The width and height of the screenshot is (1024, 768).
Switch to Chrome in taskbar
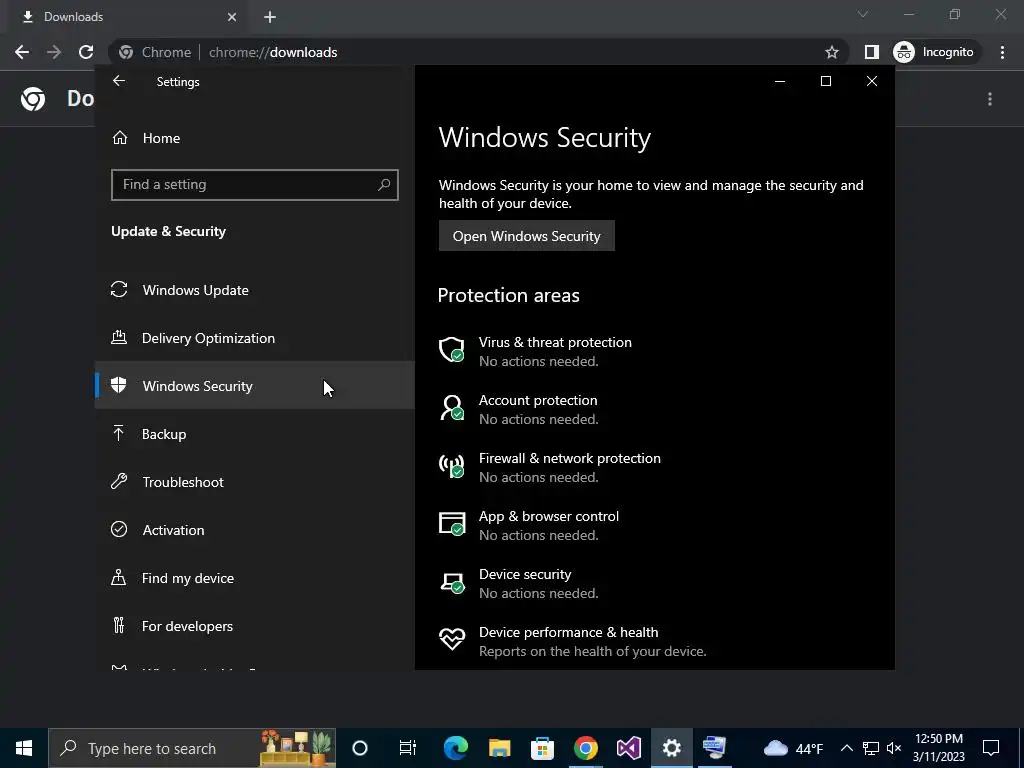(x=586, y=748)
